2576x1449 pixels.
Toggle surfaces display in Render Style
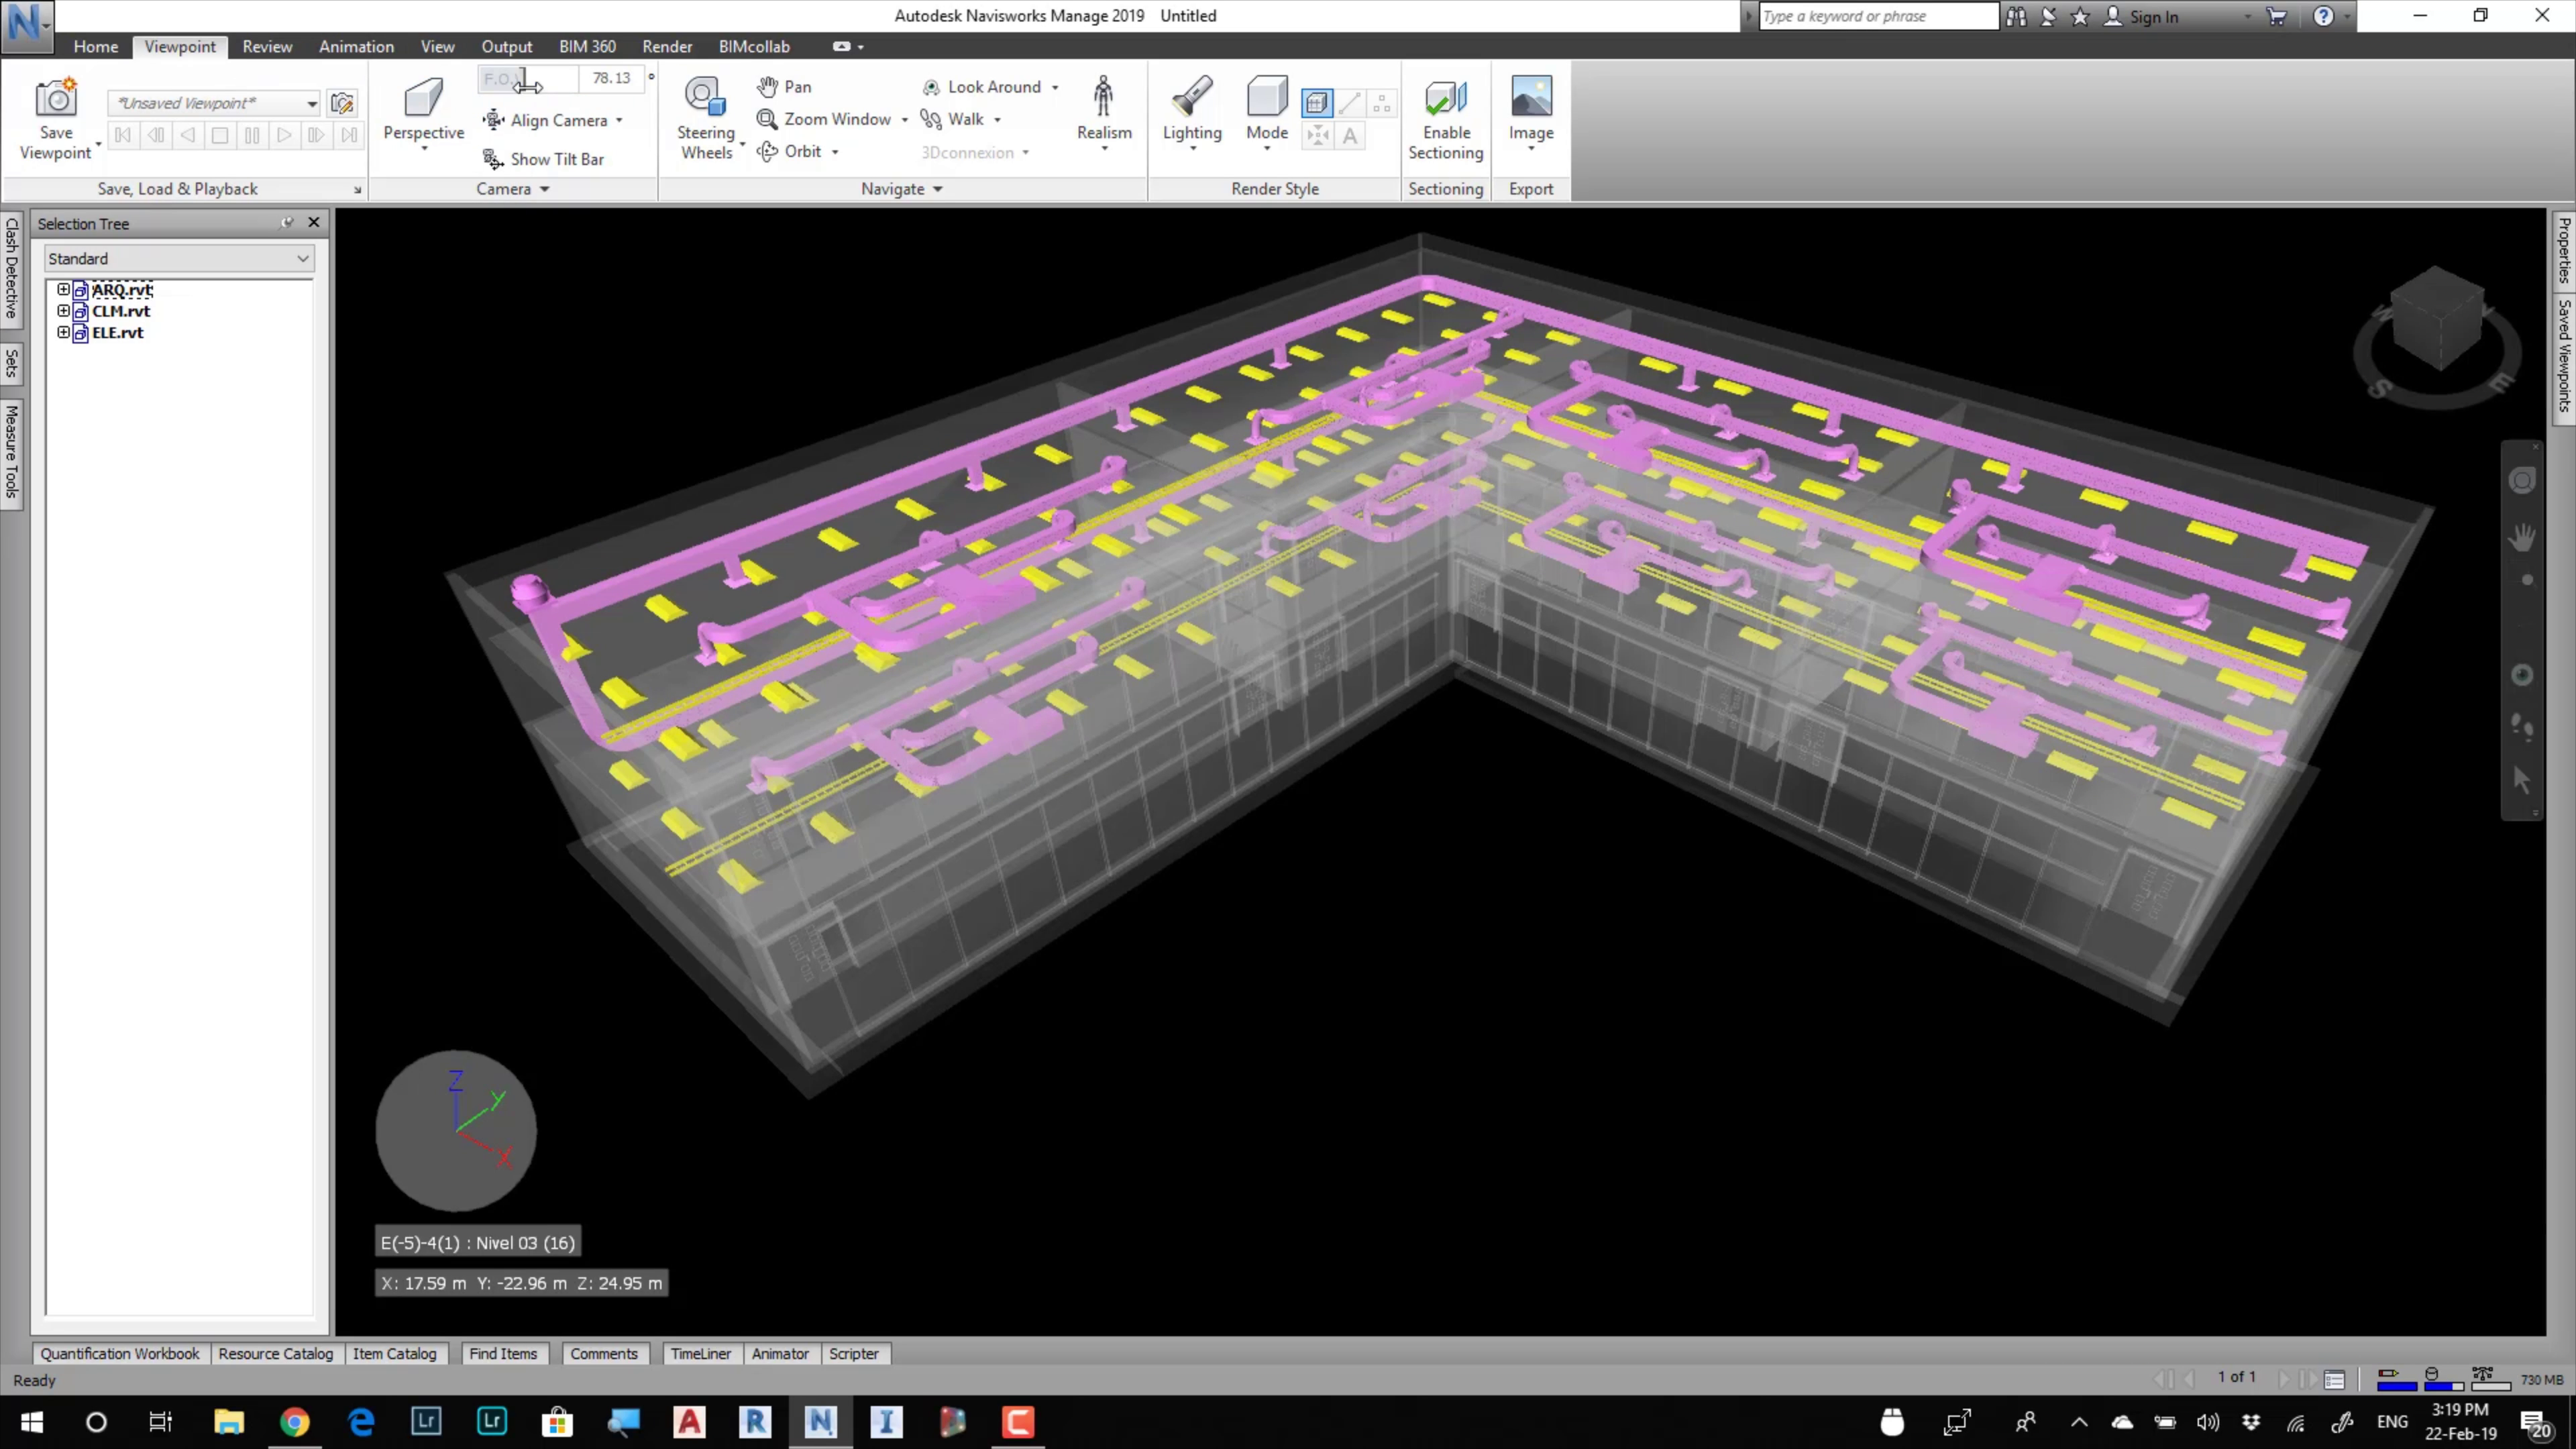click(1317, 103)
